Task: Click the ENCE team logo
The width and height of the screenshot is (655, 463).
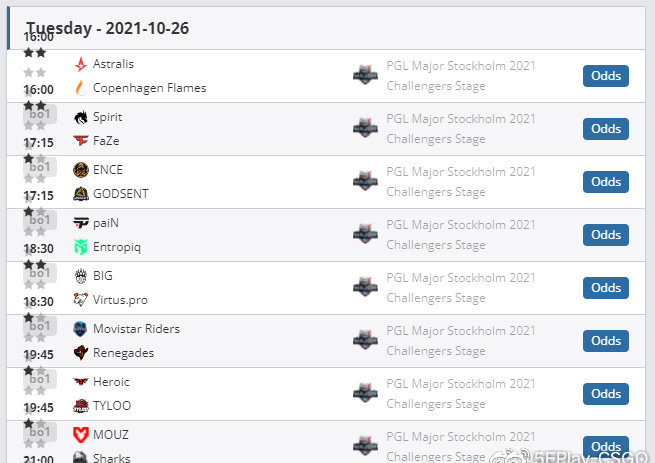Action: [x=81, y=170]
